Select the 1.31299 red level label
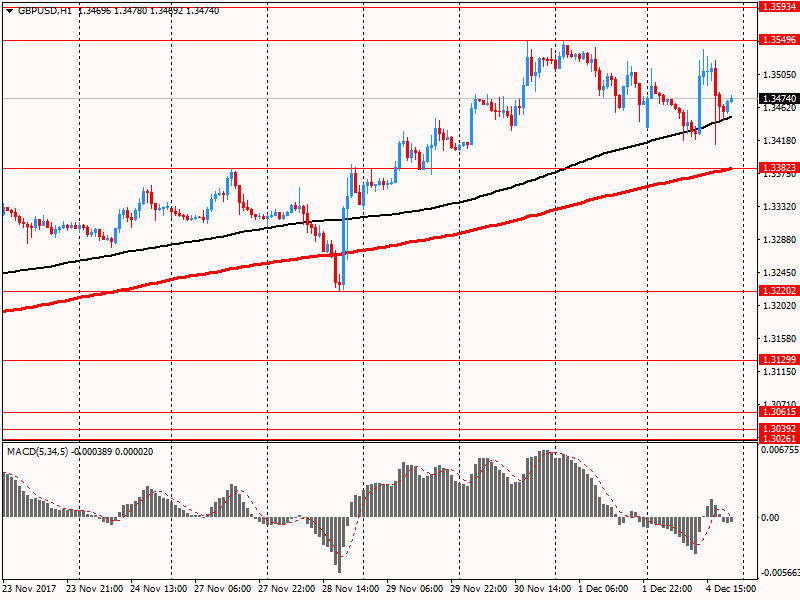The image size is (800, 600). pos(779,360)
